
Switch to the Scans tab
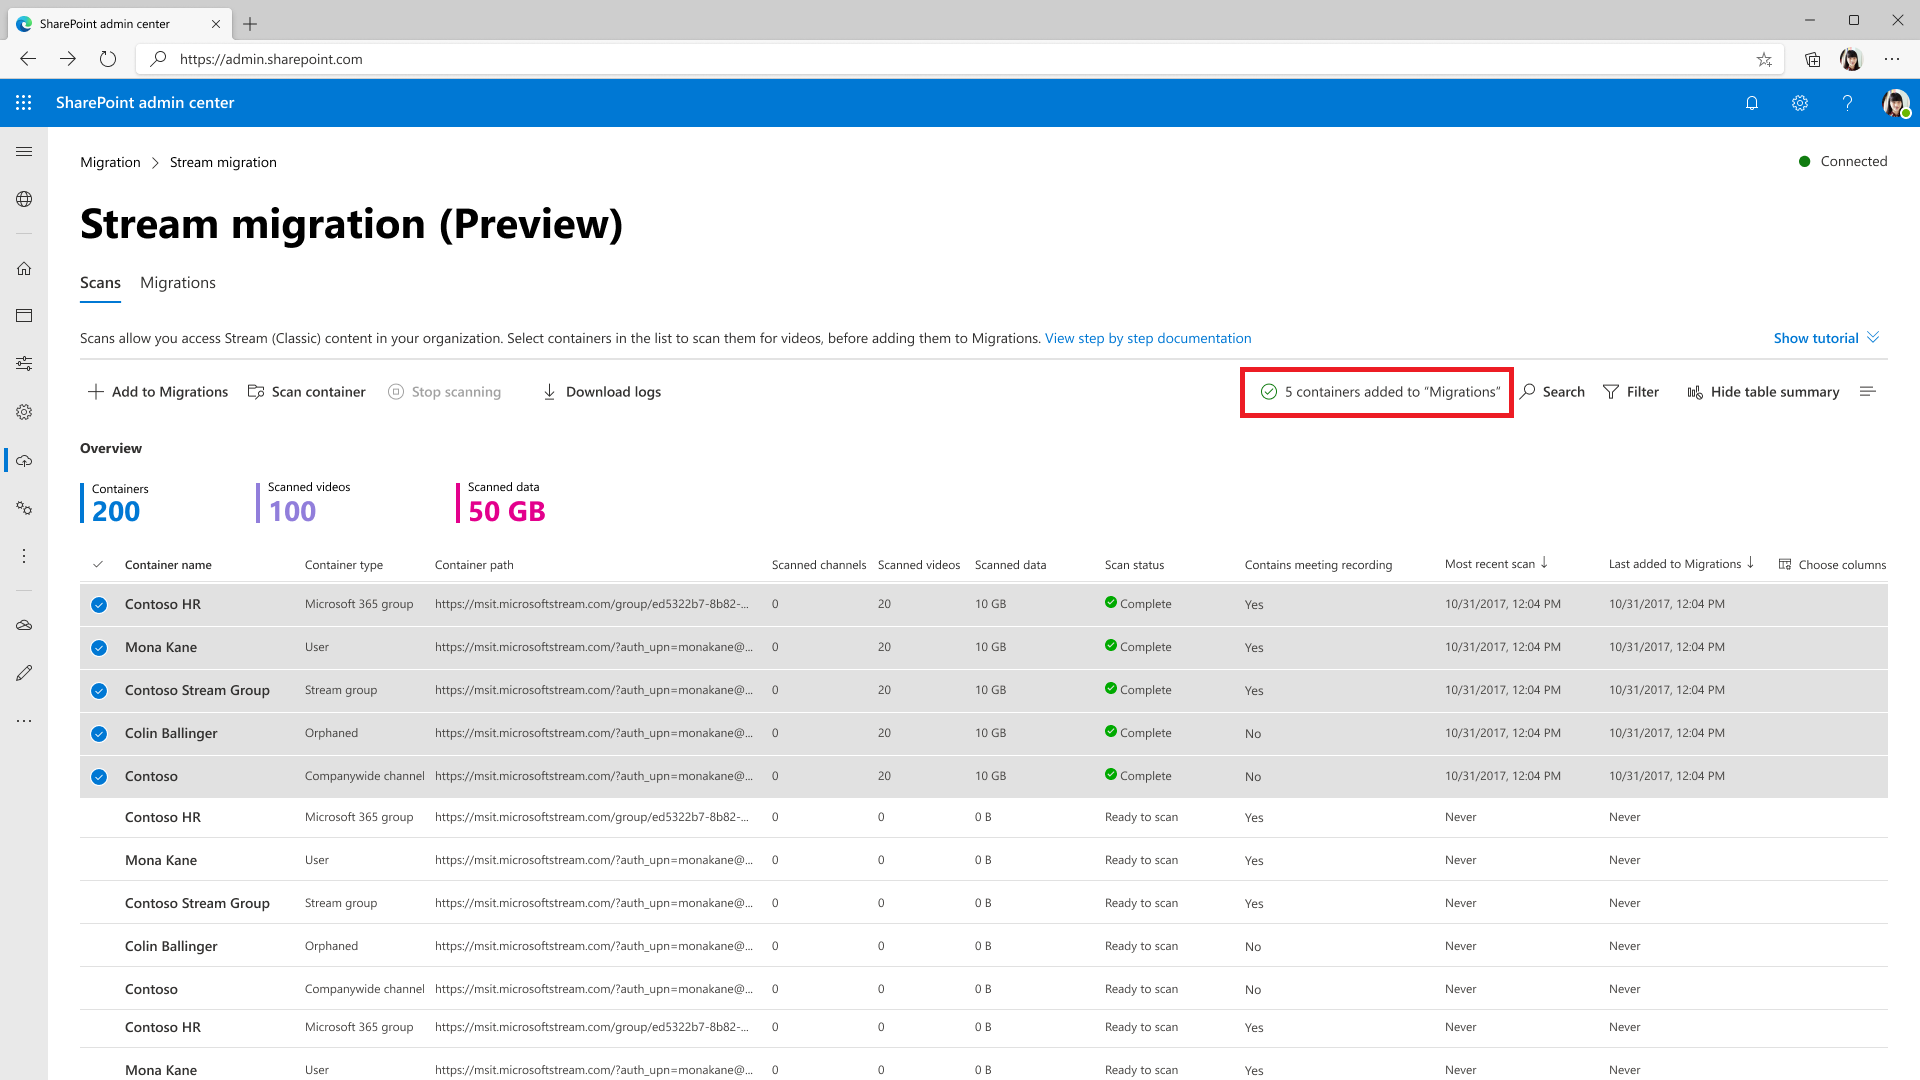pos(100,284)
